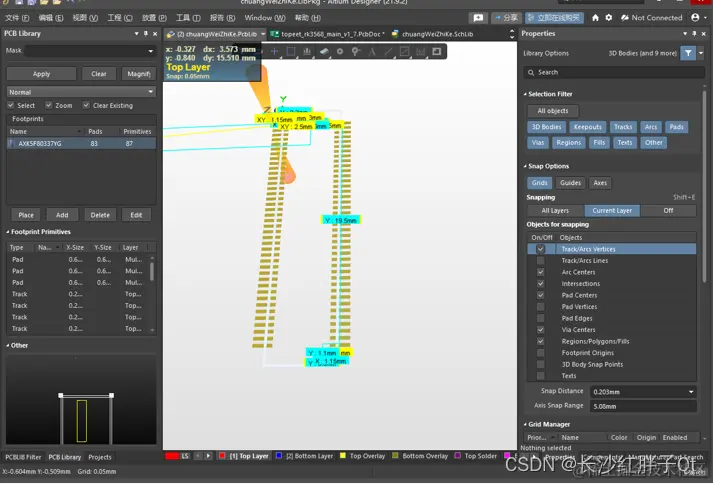The height and width of the screenshot is (485, 713).
Task: Click the user account icon
Action: click(x=695, y=18)
